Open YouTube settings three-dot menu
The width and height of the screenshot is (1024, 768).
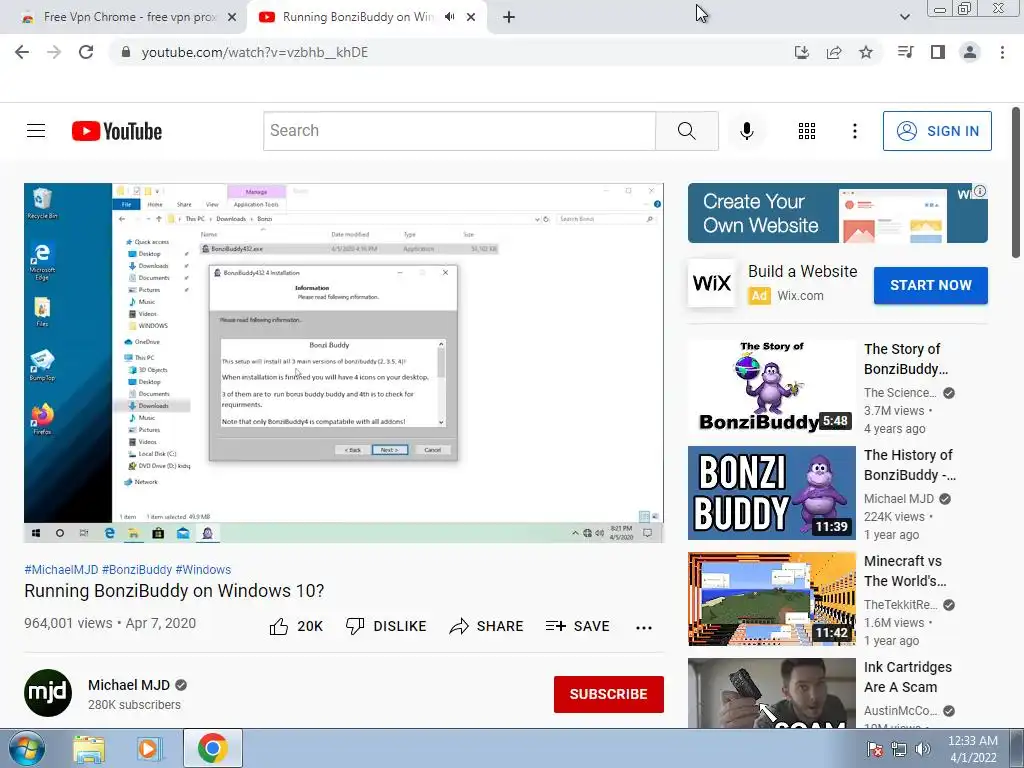854,131
